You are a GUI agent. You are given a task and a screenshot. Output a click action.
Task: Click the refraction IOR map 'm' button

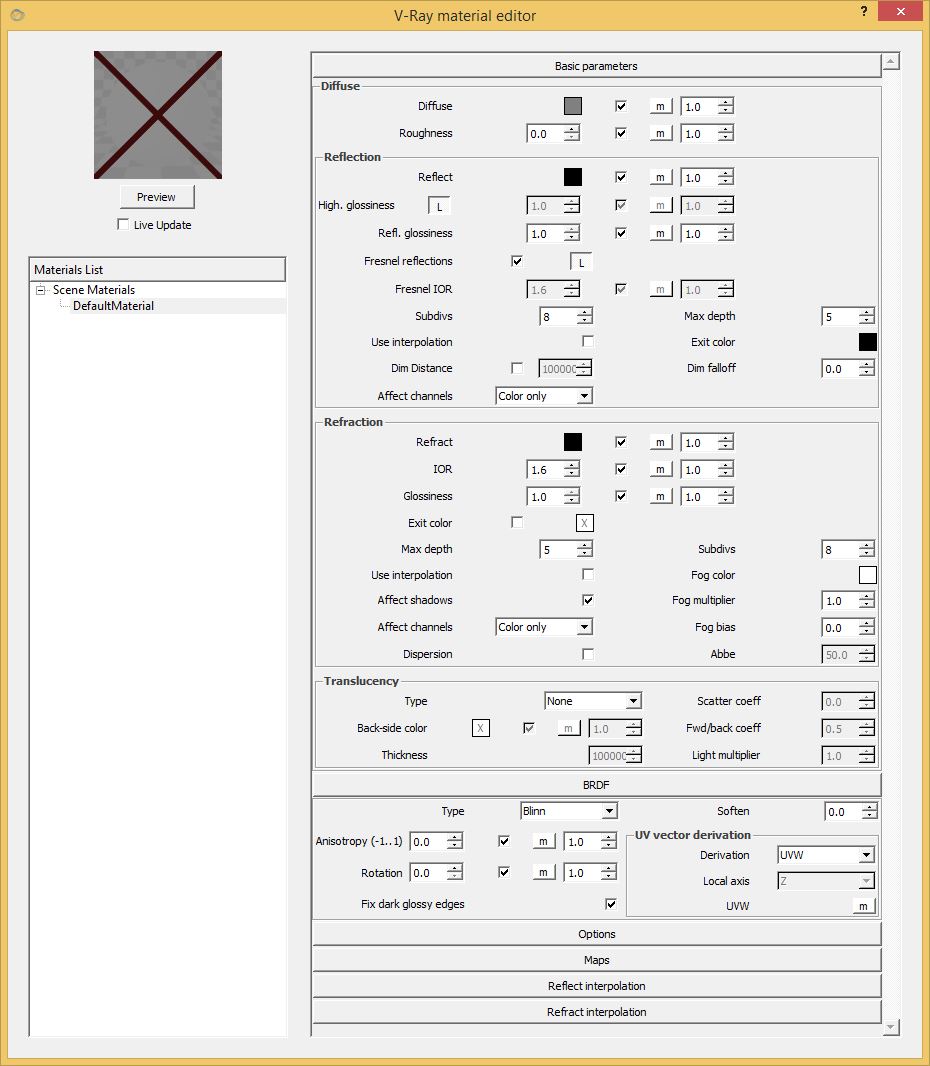(660, 469)
